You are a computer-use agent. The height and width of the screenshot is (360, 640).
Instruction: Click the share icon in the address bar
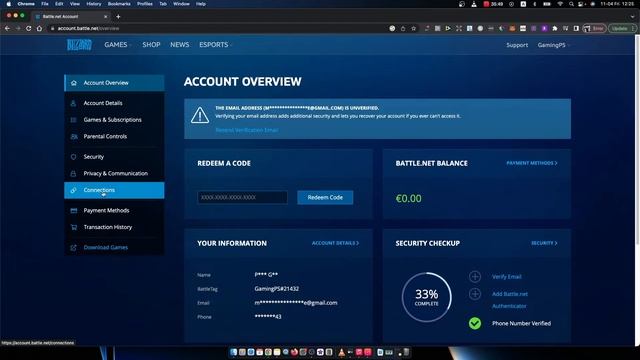click(403, 29)
